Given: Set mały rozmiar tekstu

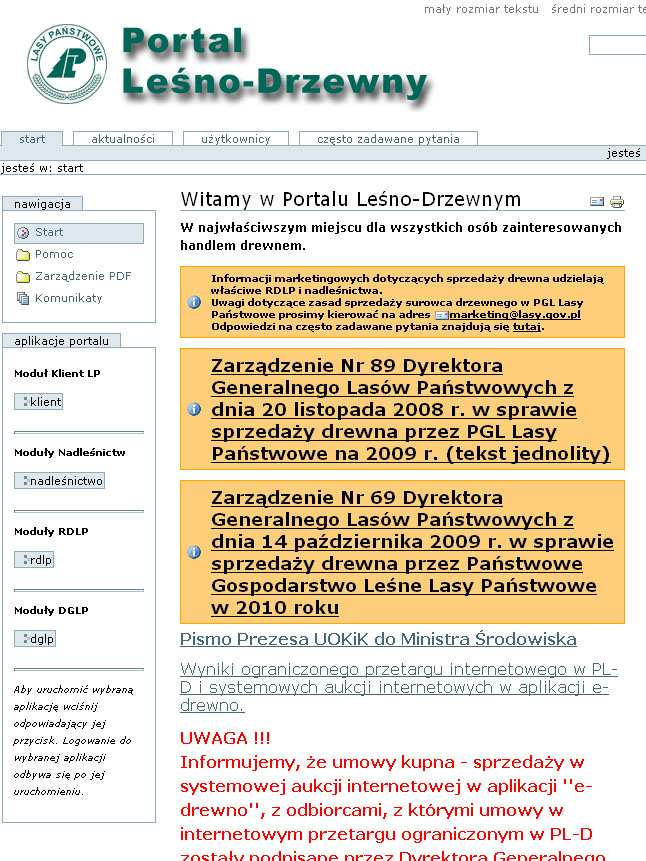Looking at the screenshot, I should point(481,9).
